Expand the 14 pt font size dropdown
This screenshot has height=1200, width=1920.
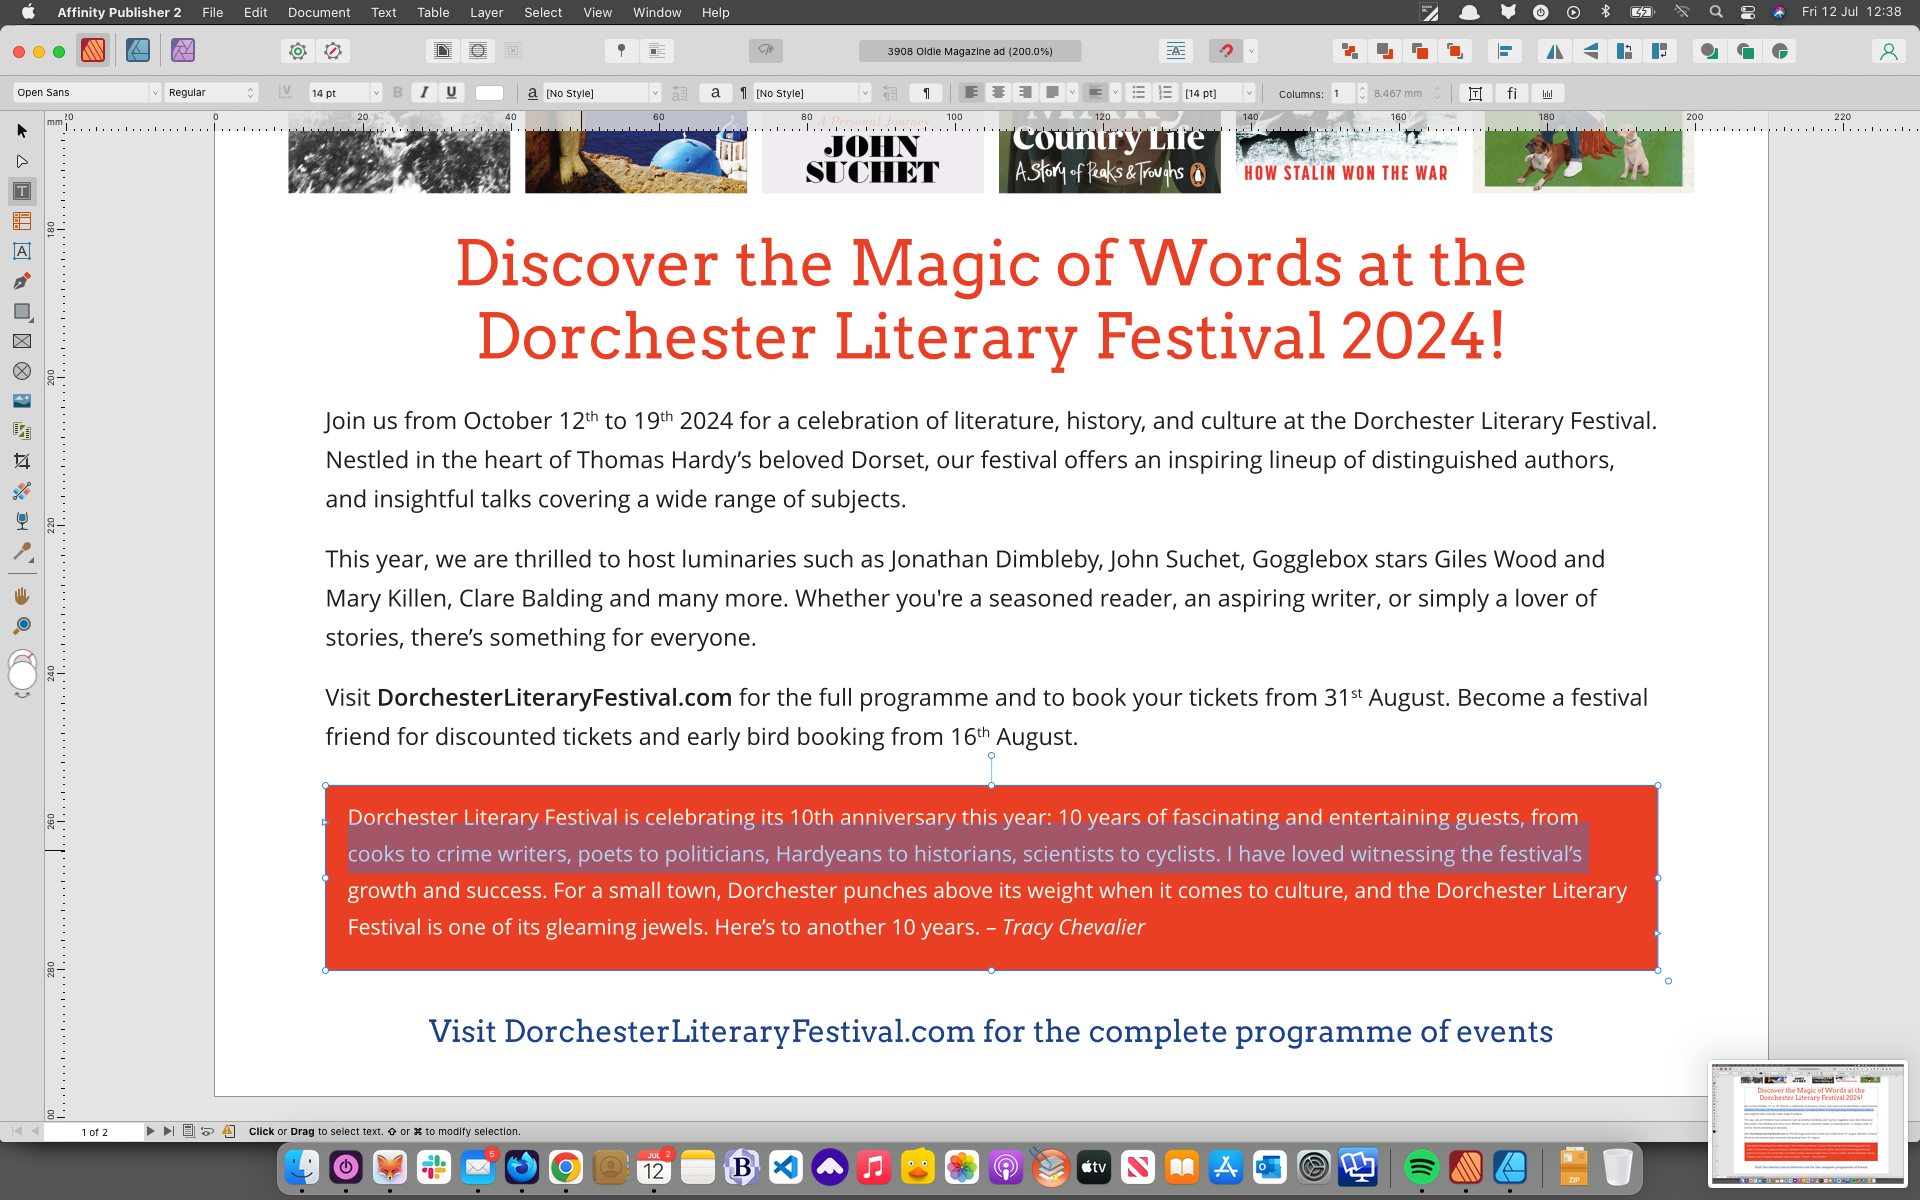pyautogui.click(x=376, y=93)
